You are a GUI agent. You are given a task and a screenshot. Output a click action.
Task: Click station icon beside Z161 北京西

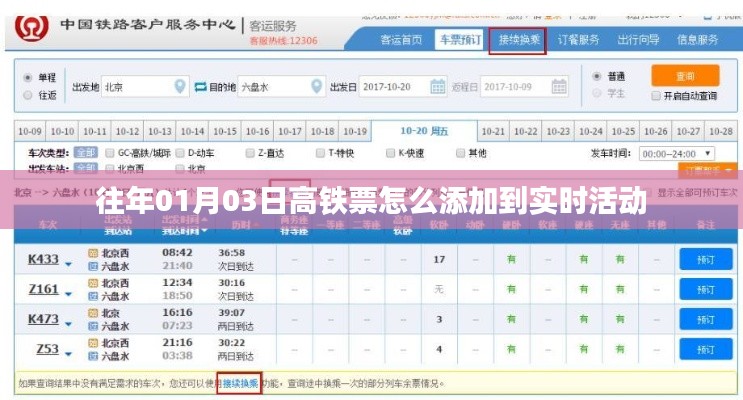point(93,284)
